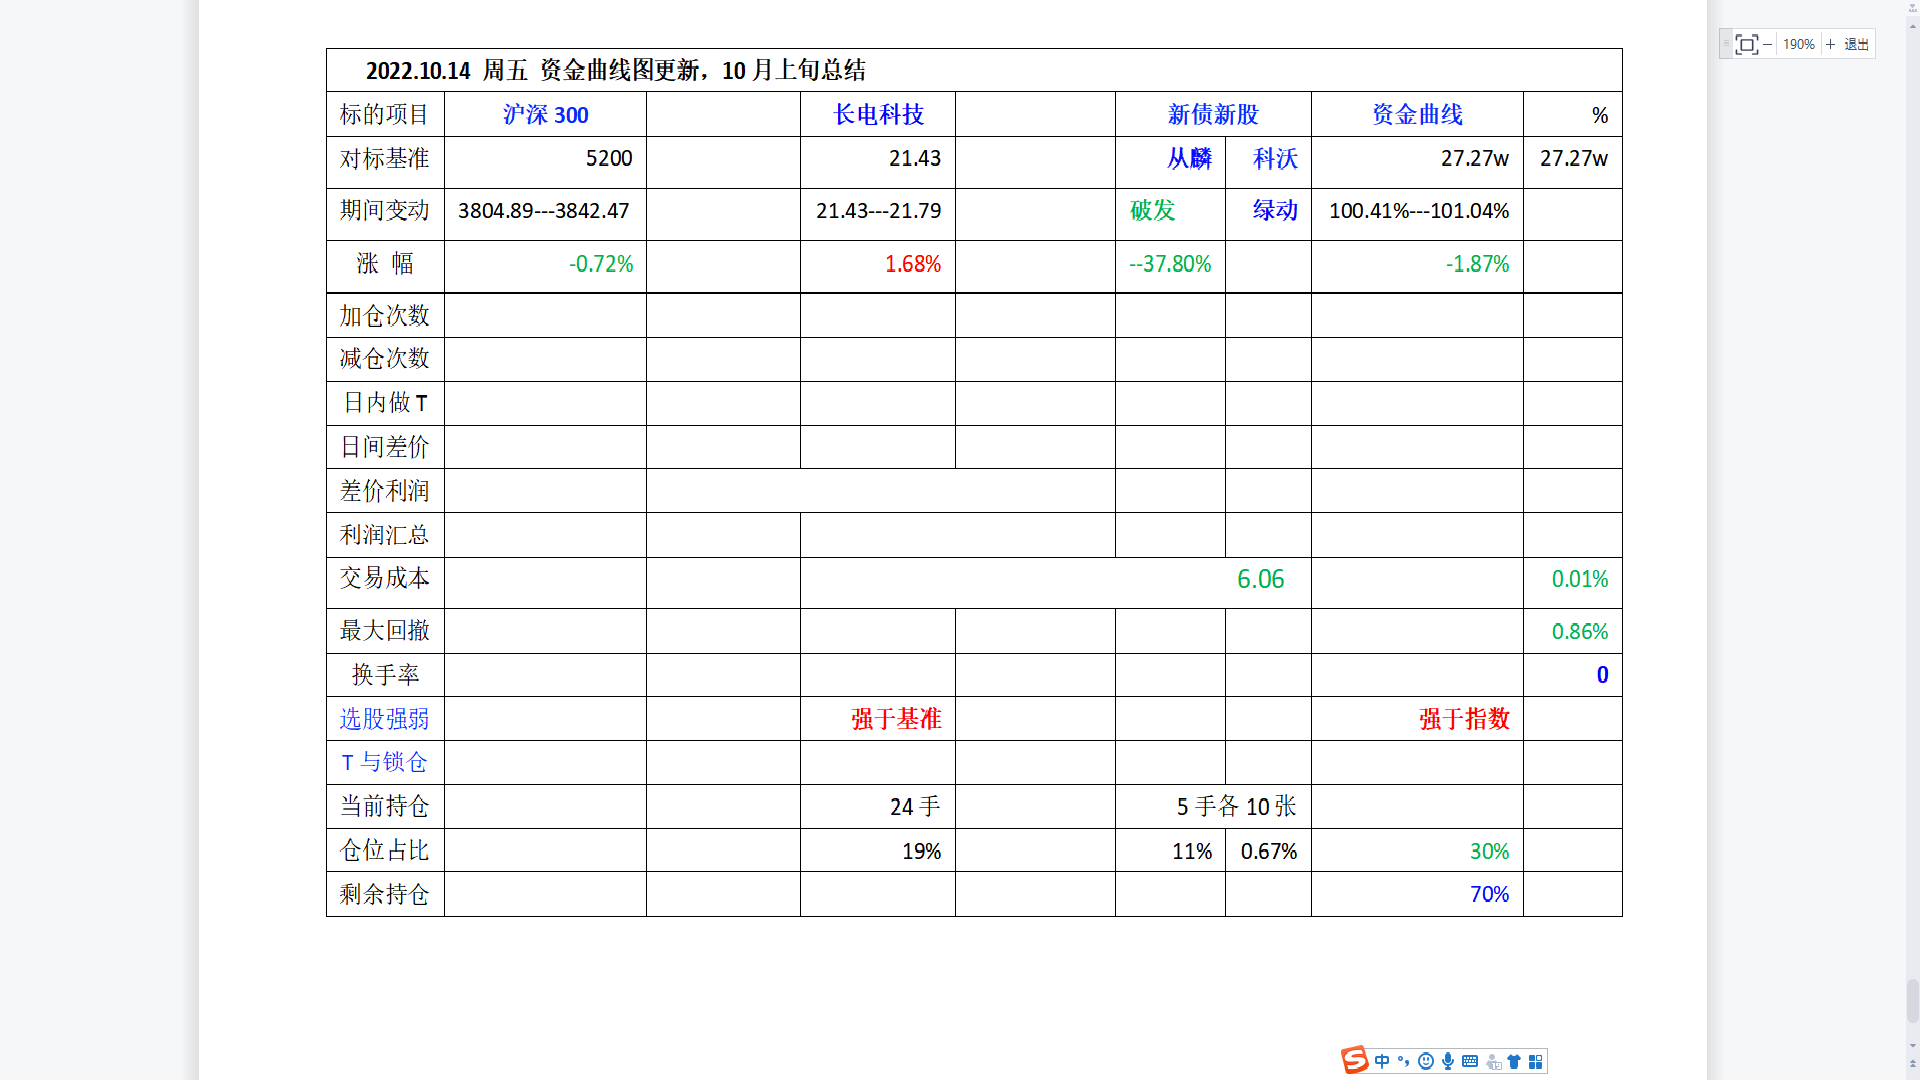The width and height of the screenshot is (1920, 1080).
Task: Click the grip handle beside the zoom toolbar
Action: click(x=1726, y=43)
